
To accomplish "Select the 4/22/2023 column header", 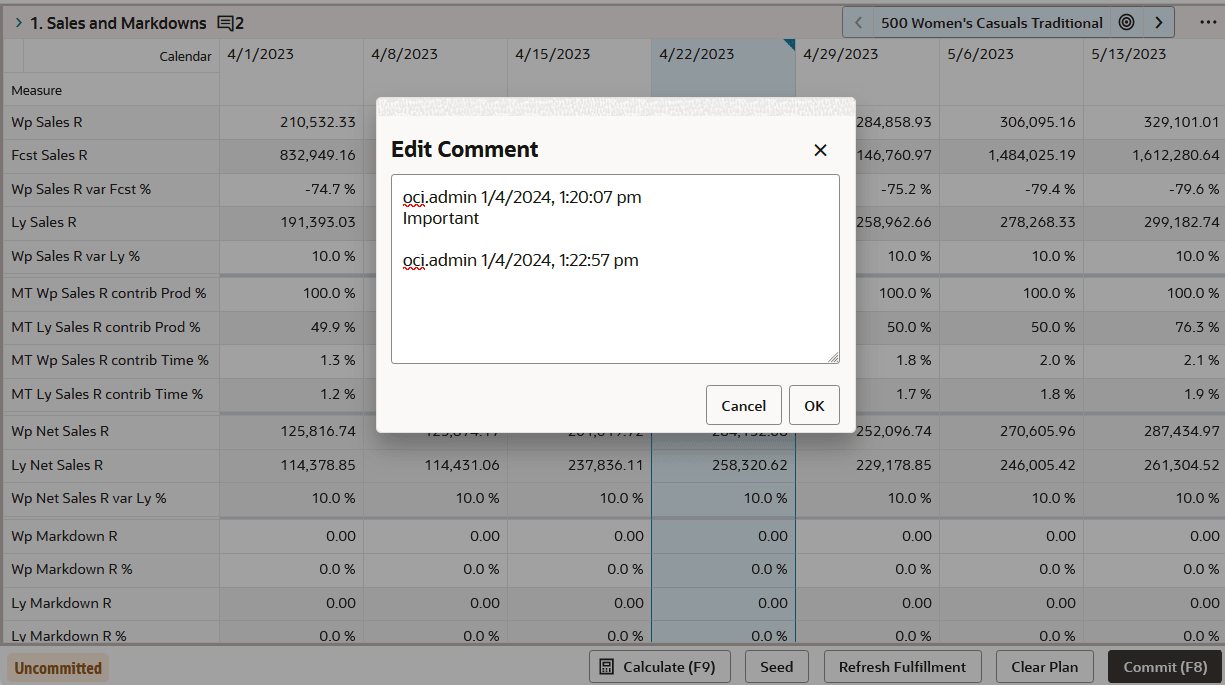I will tap(695, 55).
